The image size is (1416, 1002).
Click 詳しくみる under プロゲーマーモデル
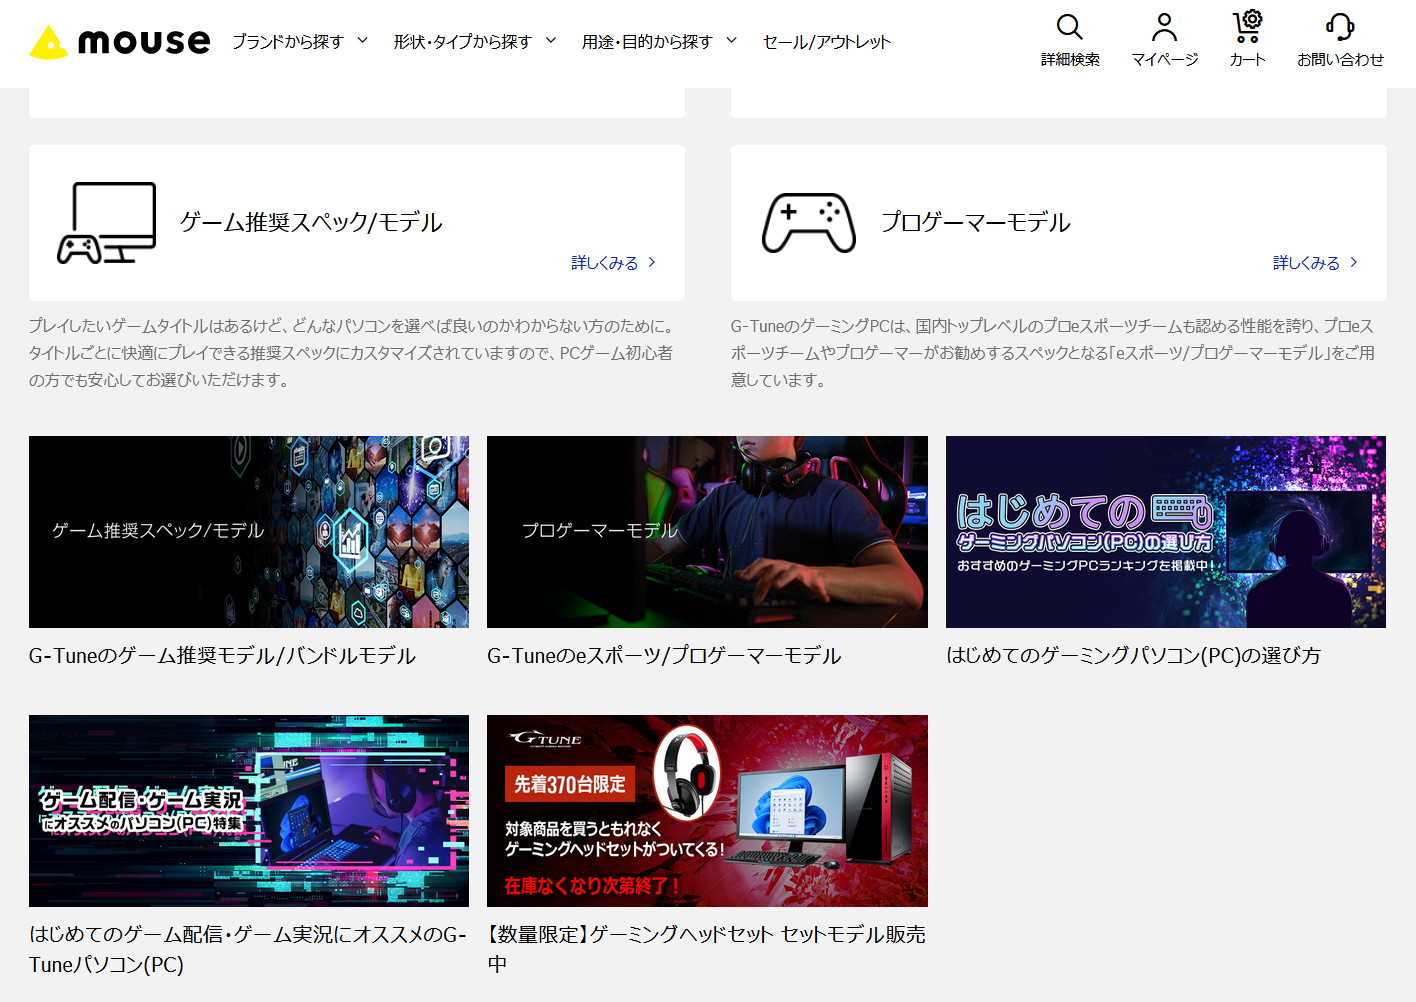click(1306, 263)
